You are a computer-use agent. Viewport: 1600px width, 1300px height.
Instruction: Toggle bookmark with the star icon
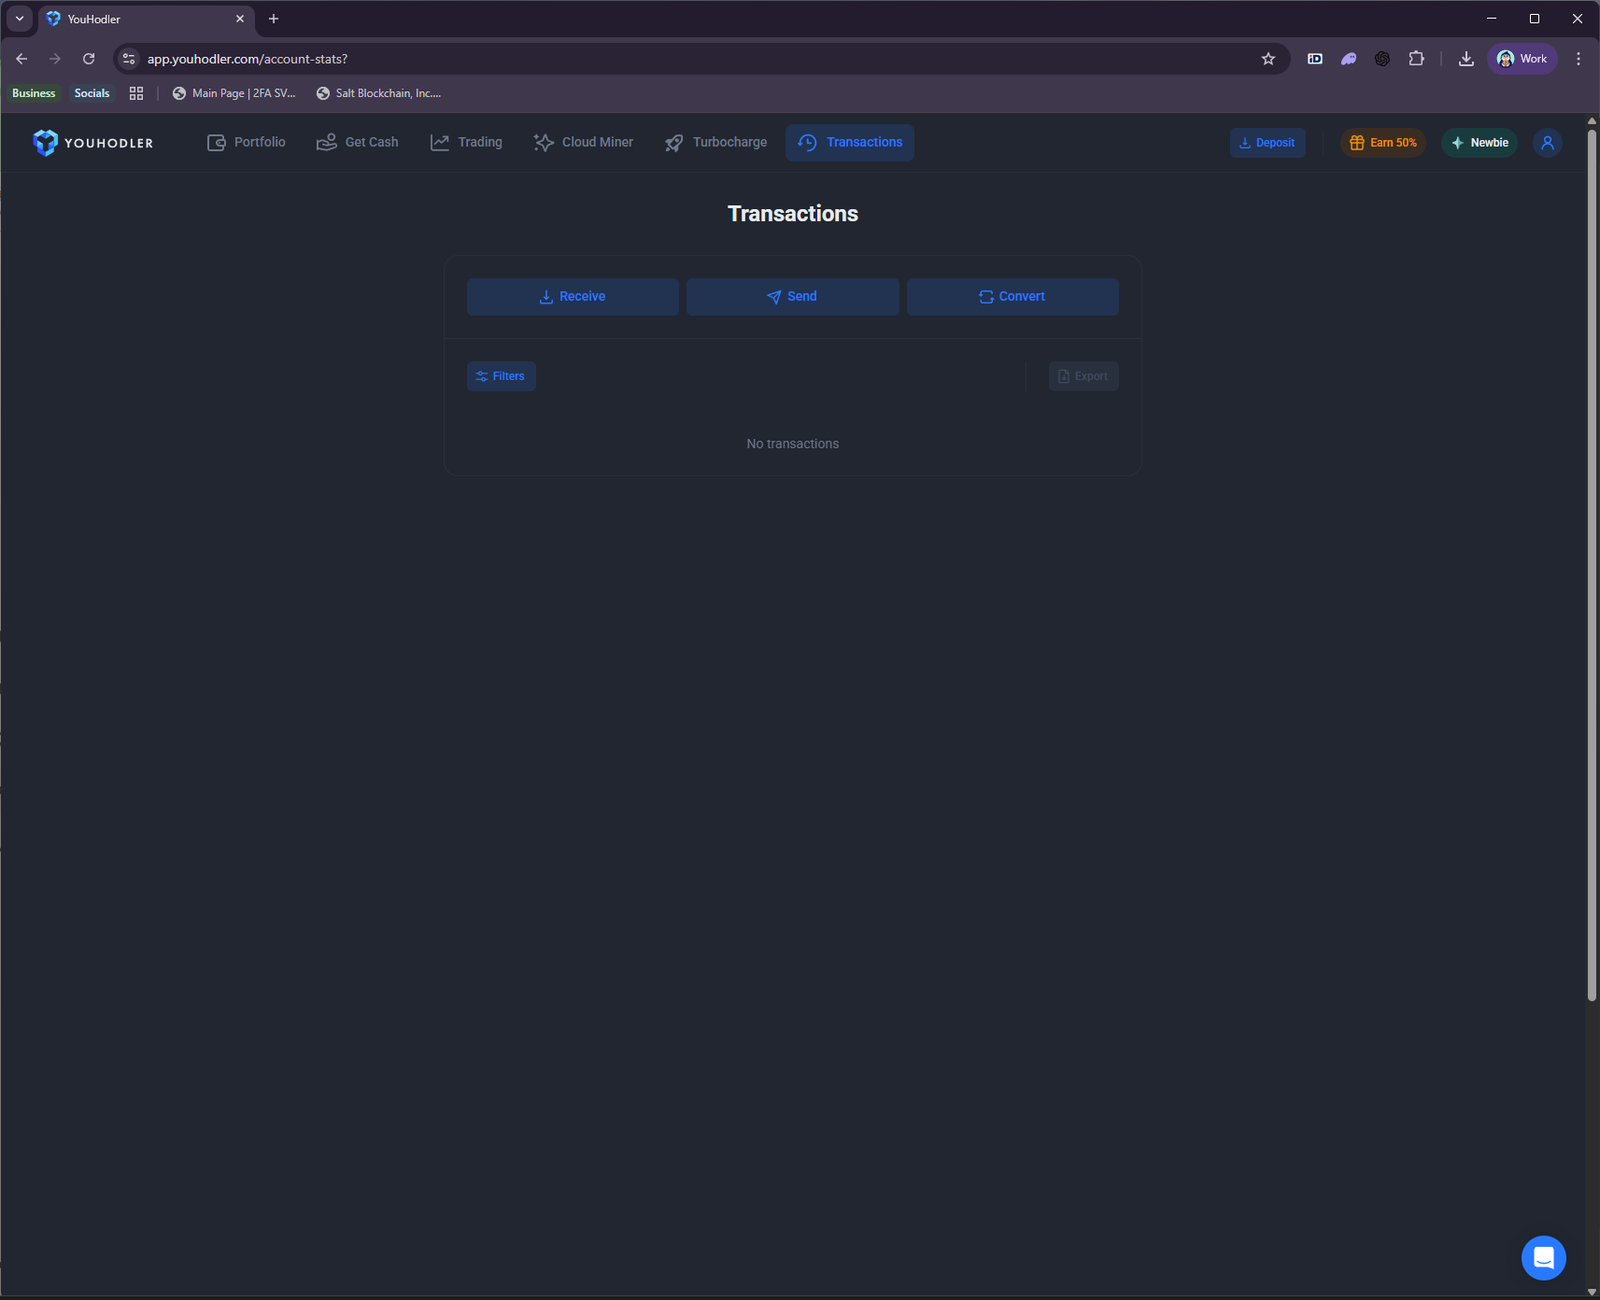1268,58
